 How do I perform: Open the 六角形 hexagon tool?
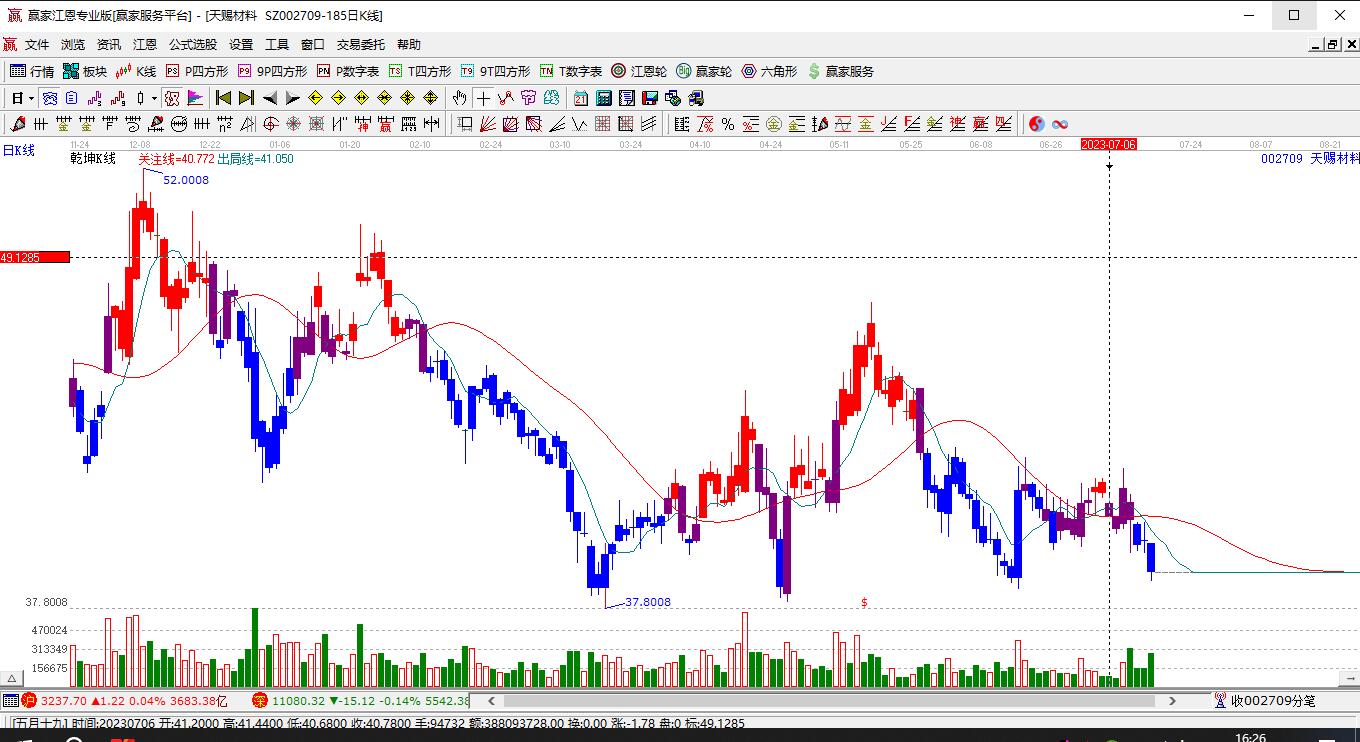coord(769,71)
